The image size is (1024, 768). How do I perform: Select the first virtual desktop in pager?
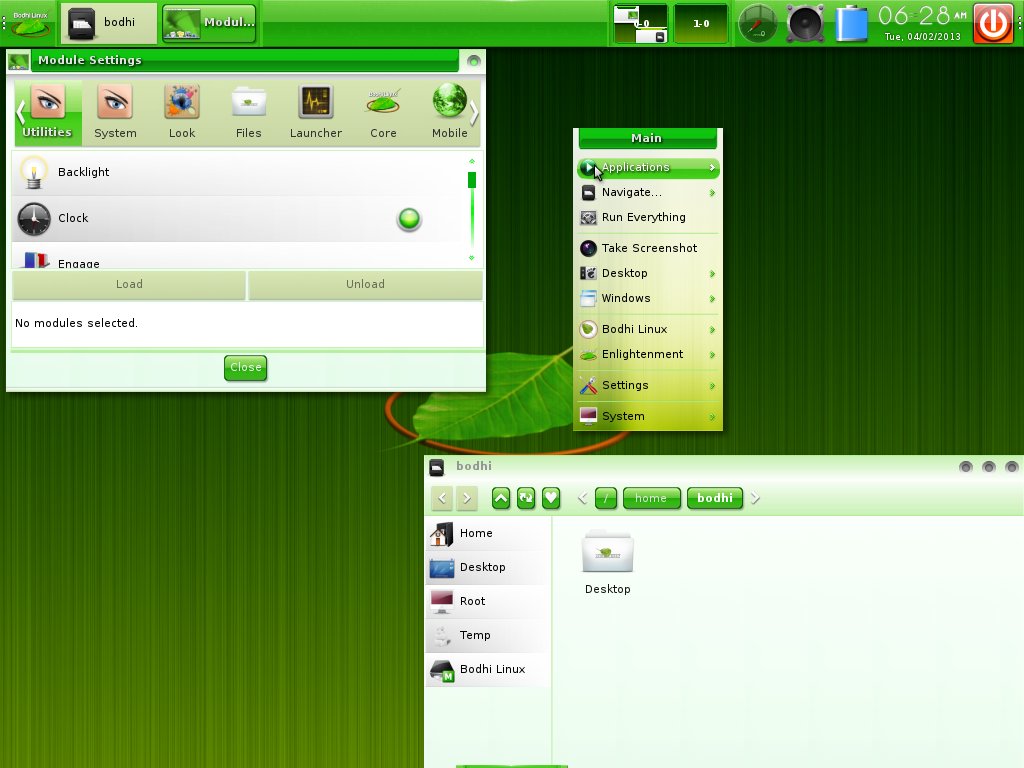click(x=640, y=24)
